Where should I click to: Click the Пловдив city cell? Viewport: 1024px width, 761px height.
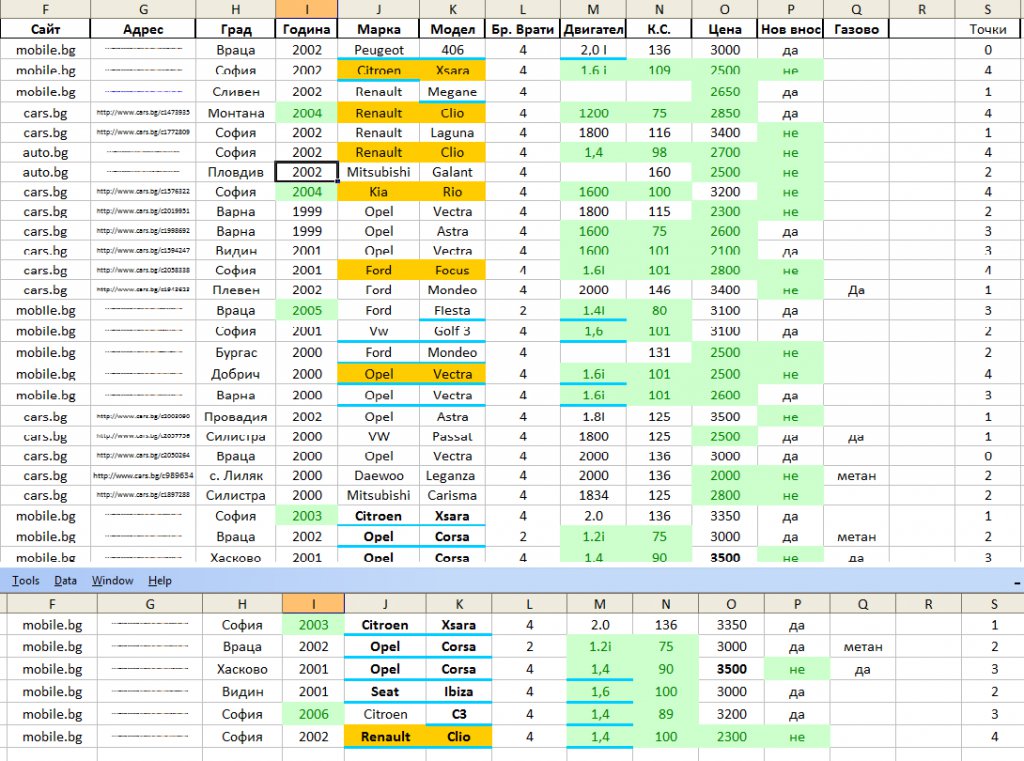235,172
